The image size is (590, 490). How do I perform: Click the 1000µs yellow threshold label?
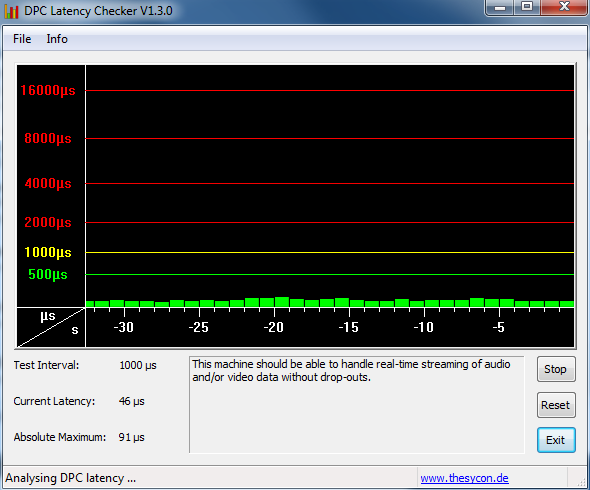tap(48, 252)
